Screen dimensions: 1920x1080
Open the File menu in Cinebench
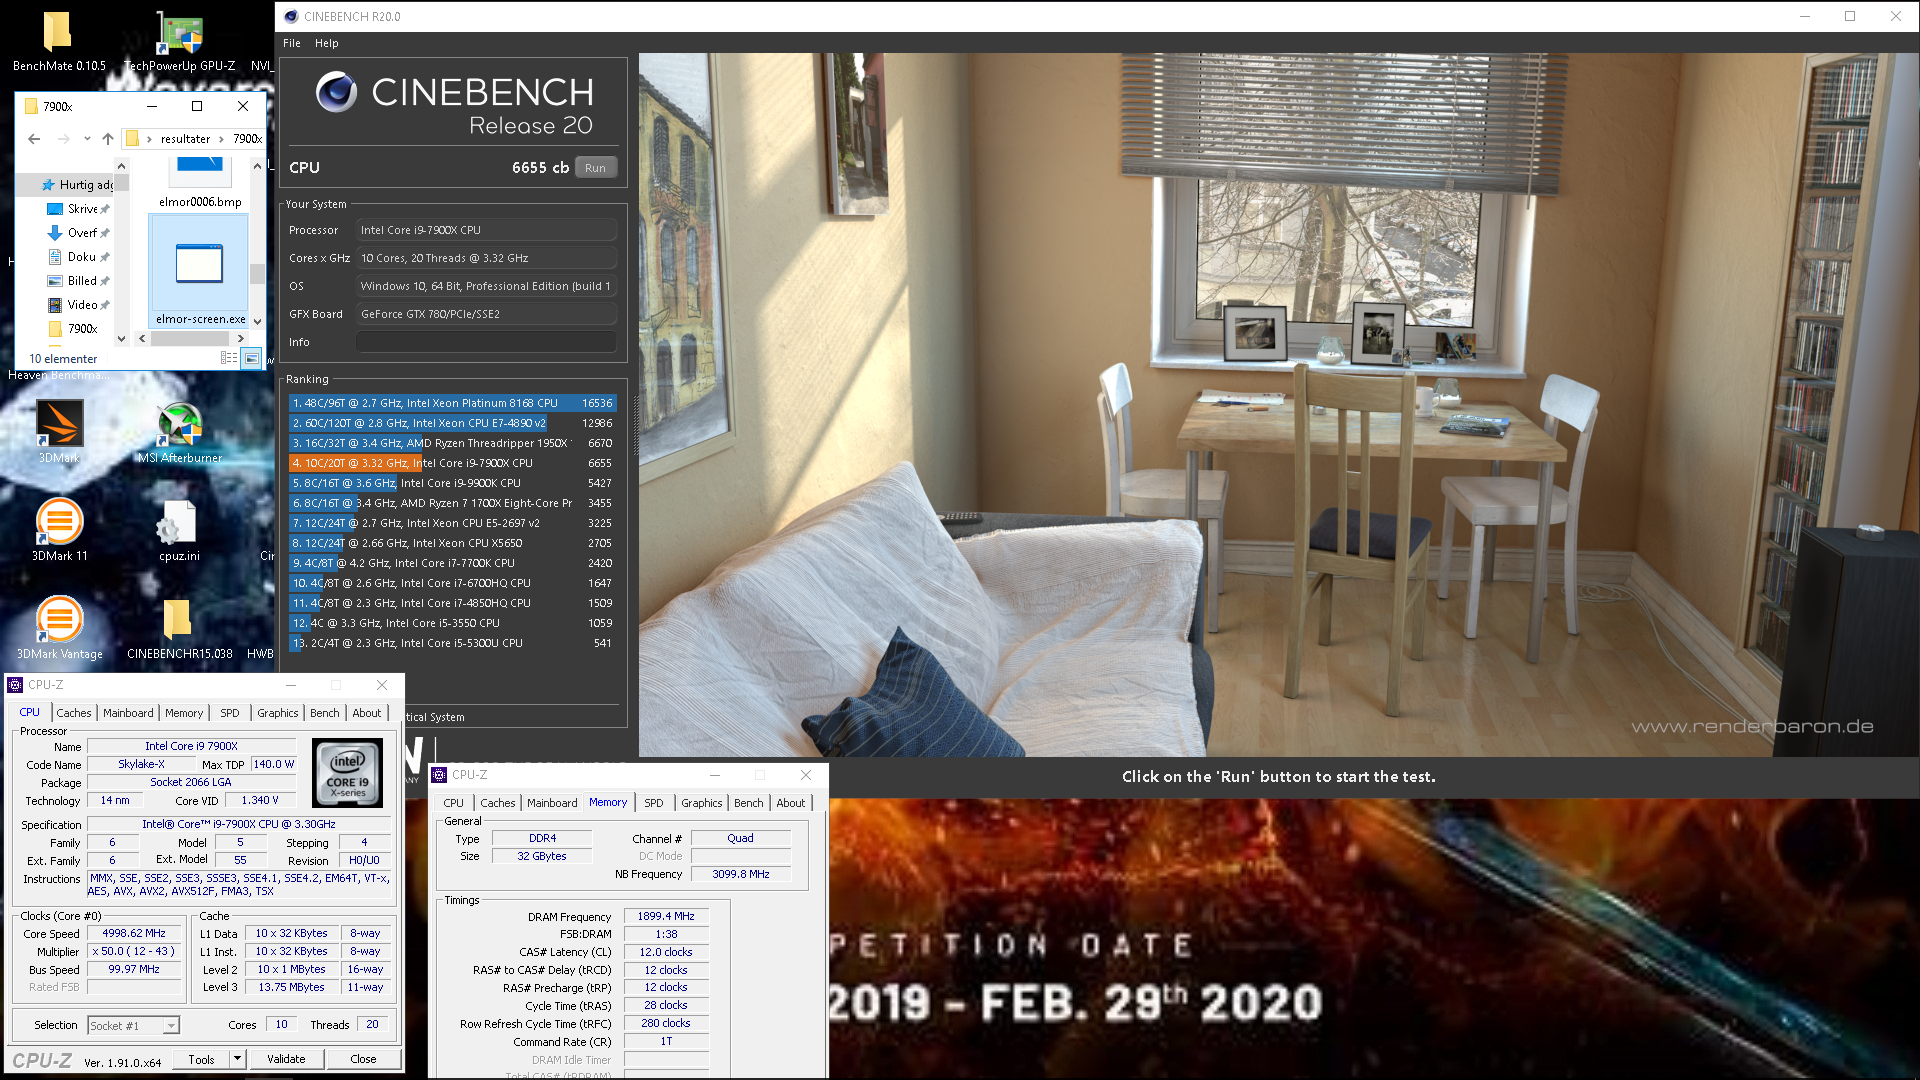coord(292,43)
